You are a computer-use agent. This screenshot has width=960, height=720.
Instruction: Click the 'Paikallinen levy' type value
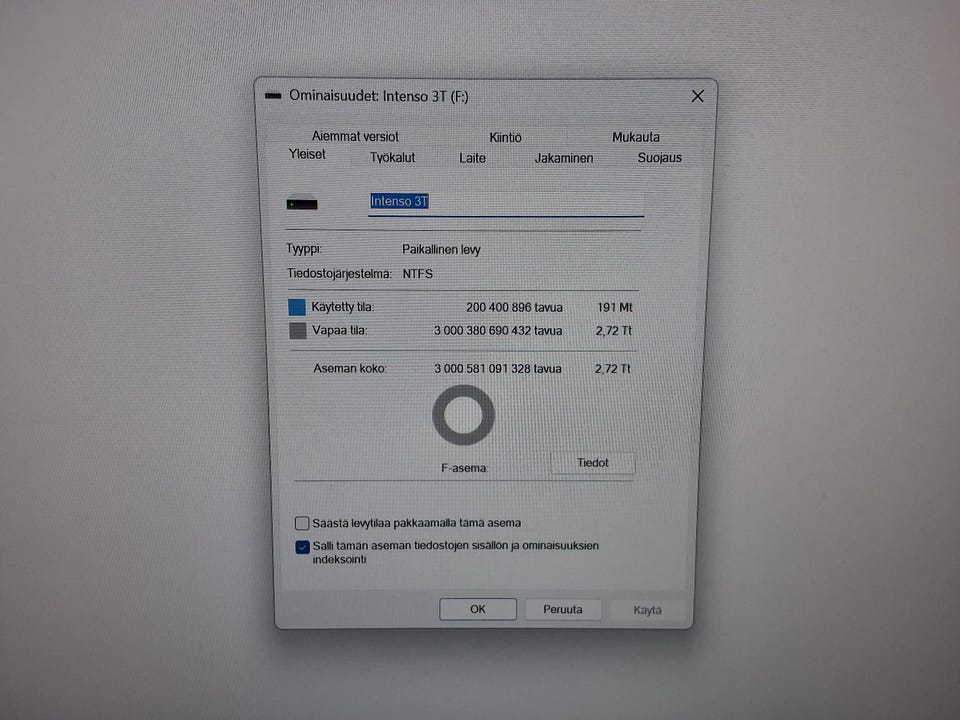[x=441, y=250]
